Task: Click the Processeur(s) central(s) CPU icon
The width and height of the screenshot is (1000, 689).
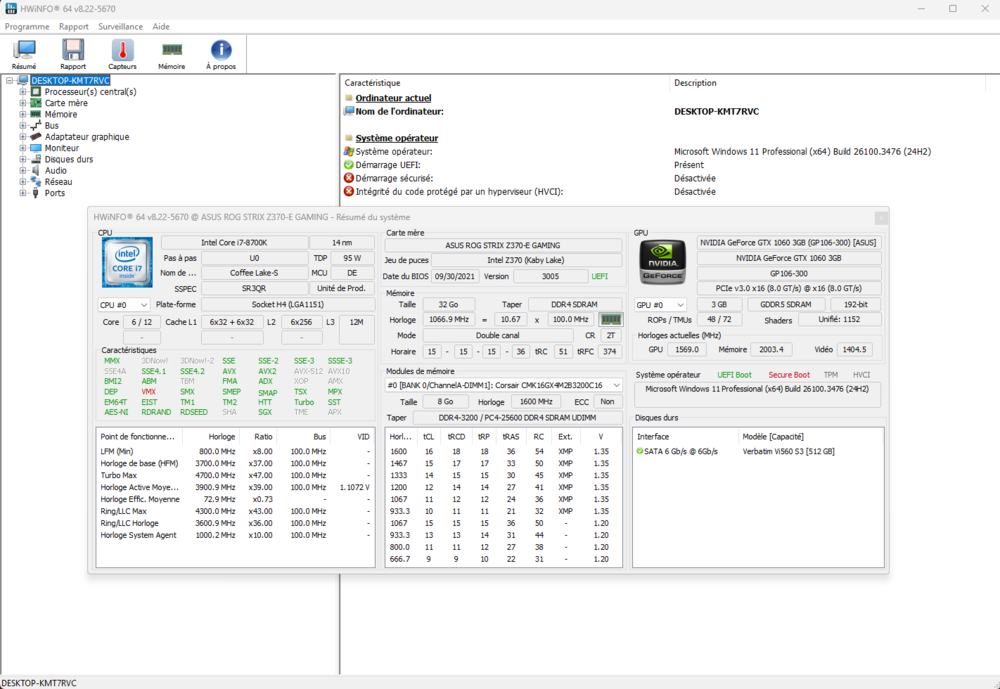Action: [36, 92]
